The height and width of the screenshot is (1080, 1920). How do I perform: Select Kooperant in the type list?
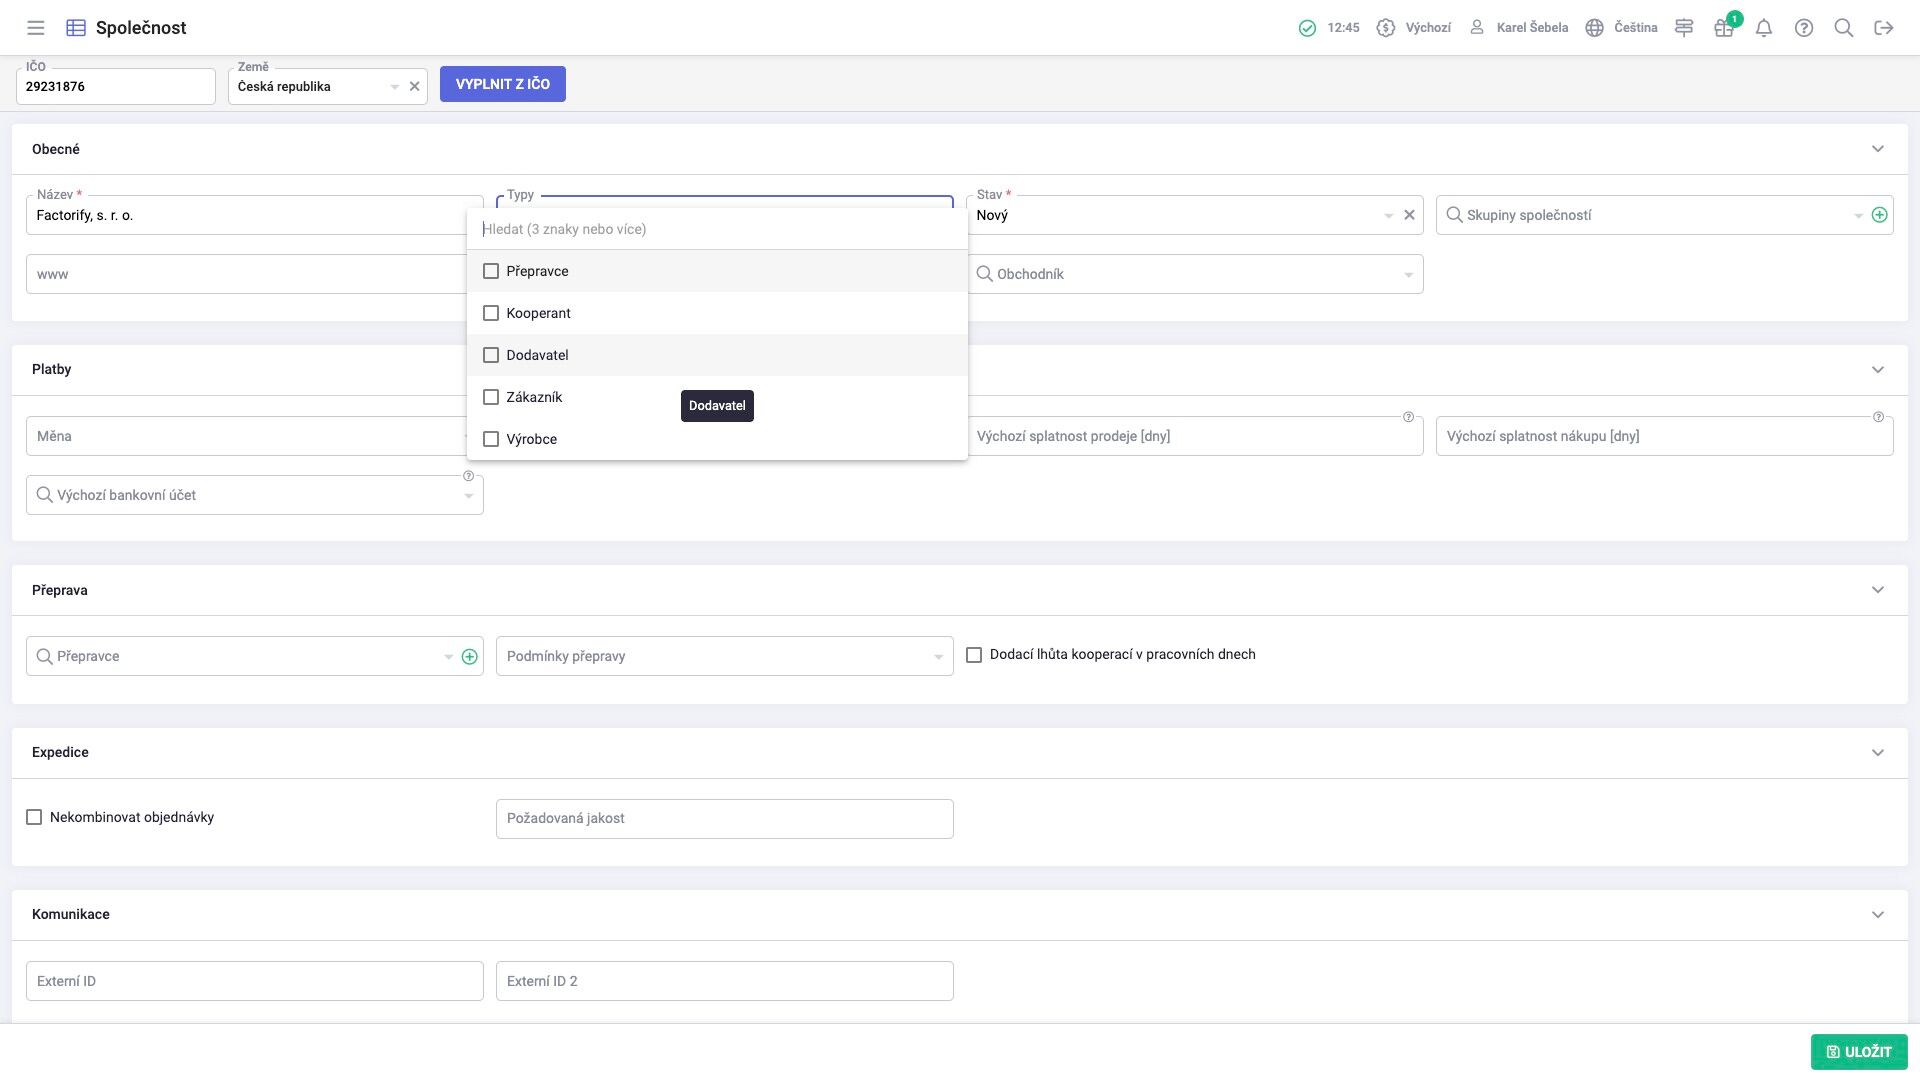click(x=491, y=313)
